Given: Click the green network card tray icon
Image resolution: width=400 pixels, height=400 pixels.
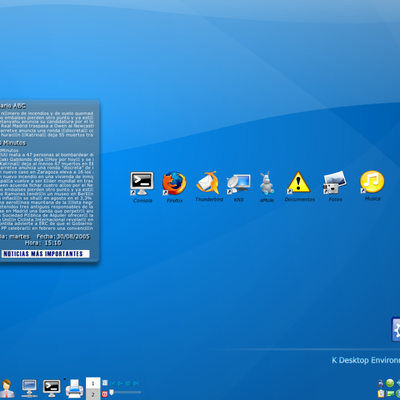Looking at the screenshot, I should point(390,394).
